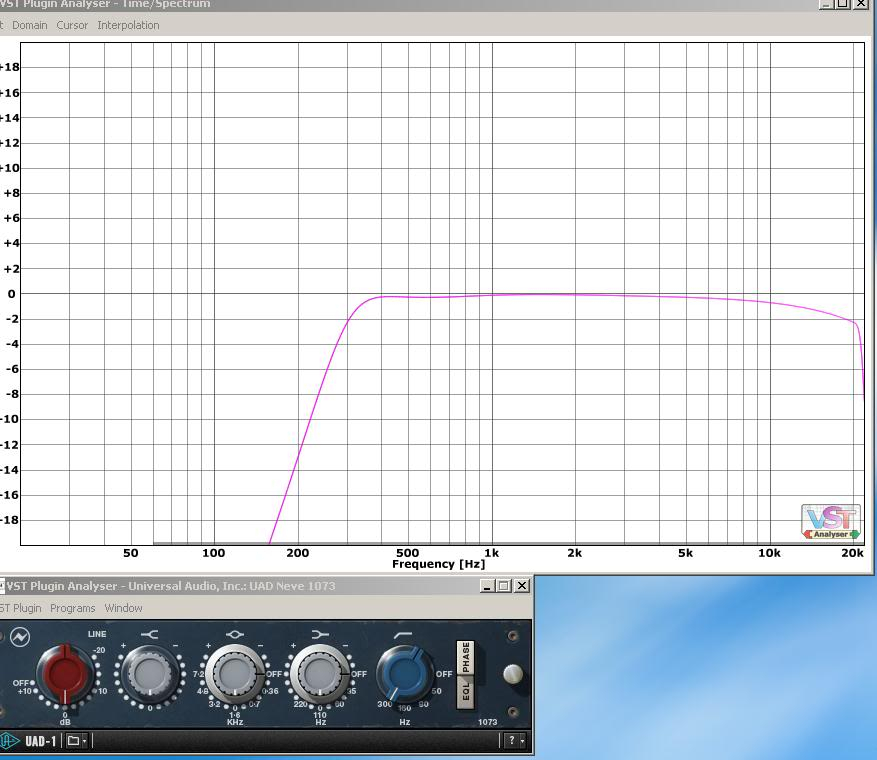Image resolution: width=877 pixels, height=760 pixels.
Task: Open the Interpolation menu
Action: point(128,25)
